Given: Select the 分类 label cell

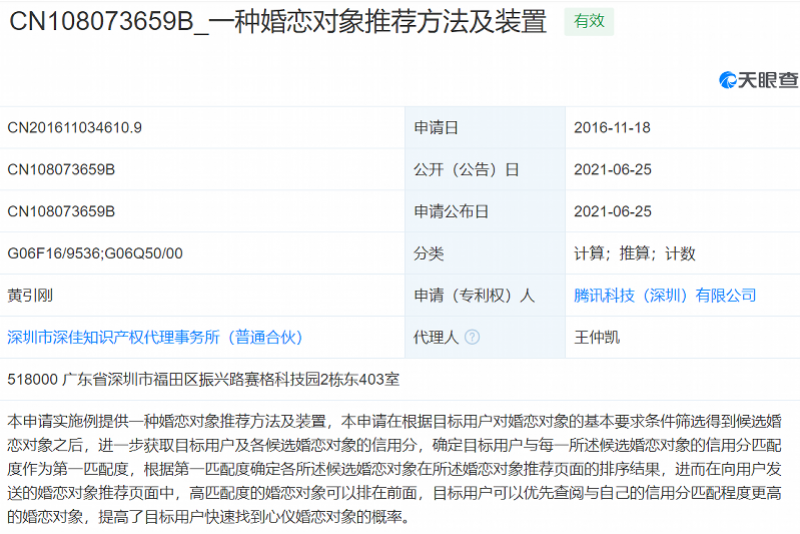Looking at the screenshot, I should (x=485, y=253).
